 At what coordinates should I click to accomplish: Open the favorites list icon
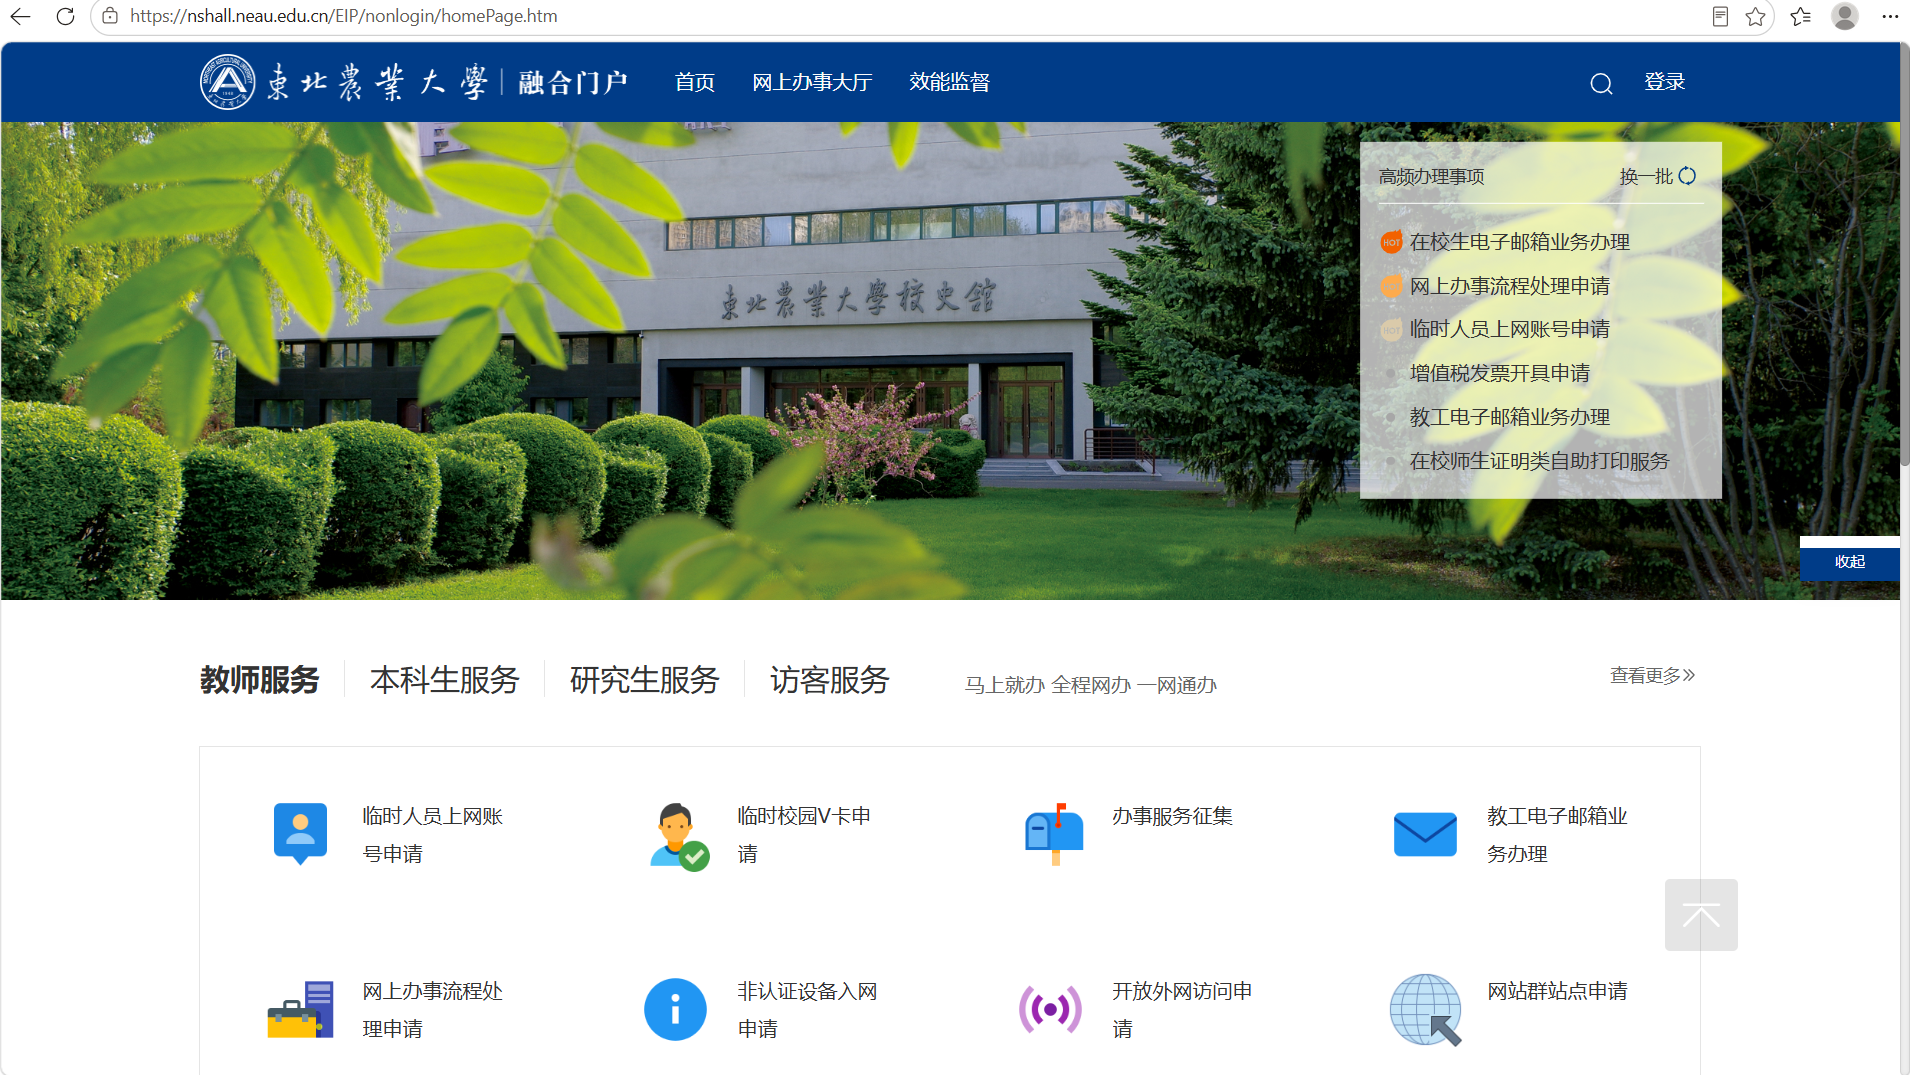point(1801,16)
